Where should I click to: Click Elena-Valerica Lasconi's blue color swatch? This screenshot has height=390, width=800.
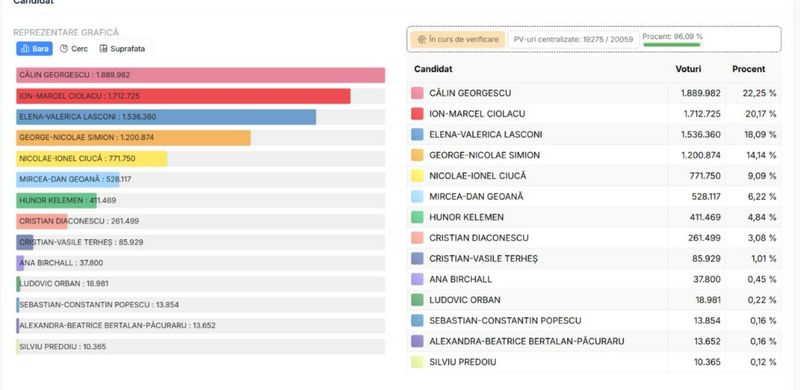[x=417, y=134]
